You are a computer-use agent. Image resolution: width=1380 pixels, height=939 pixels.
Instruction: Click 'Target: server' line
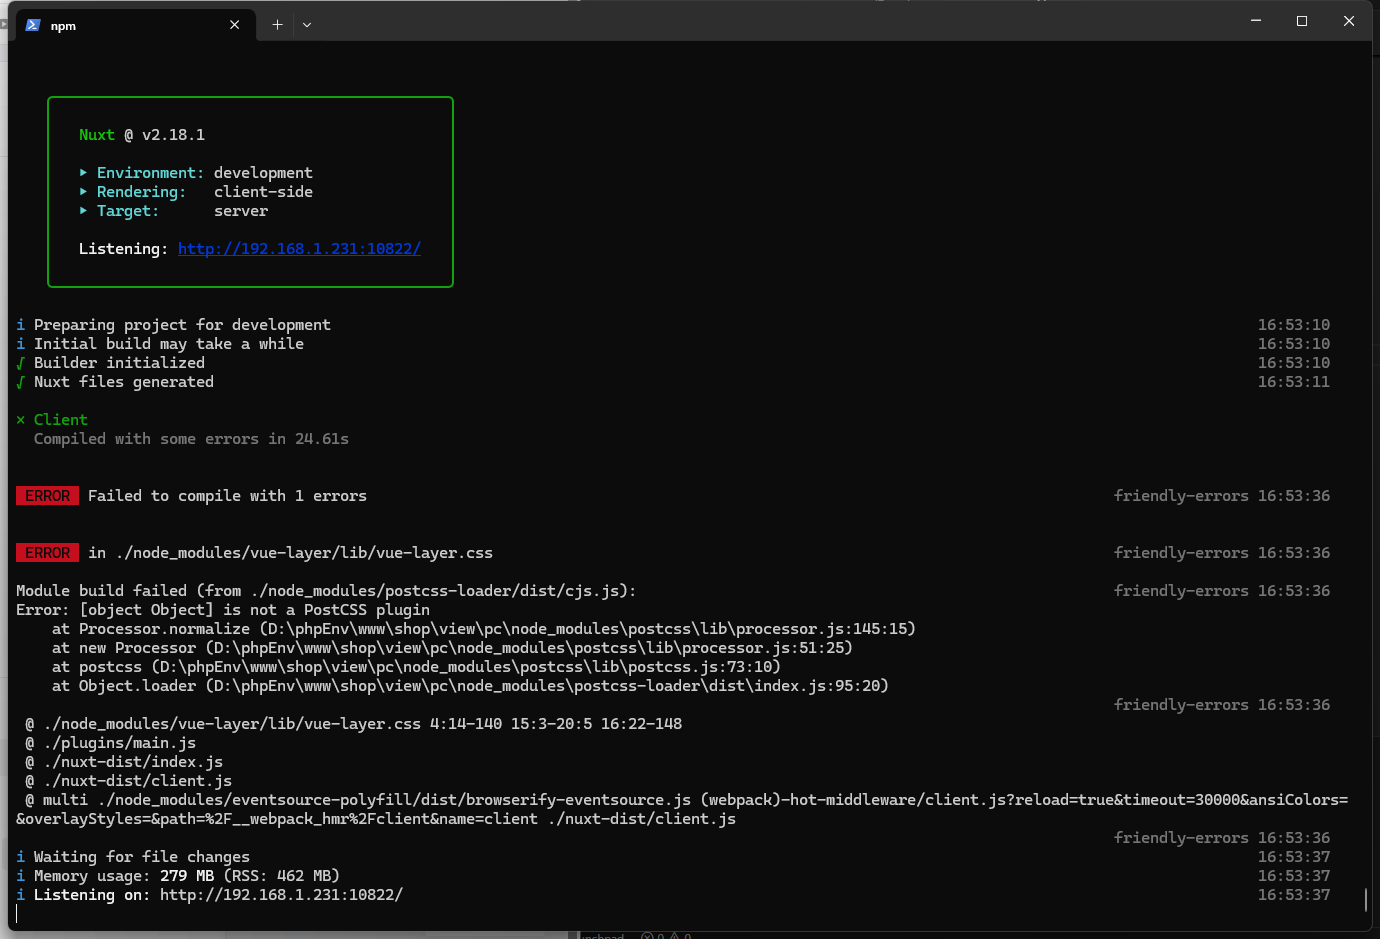point(173,211)
